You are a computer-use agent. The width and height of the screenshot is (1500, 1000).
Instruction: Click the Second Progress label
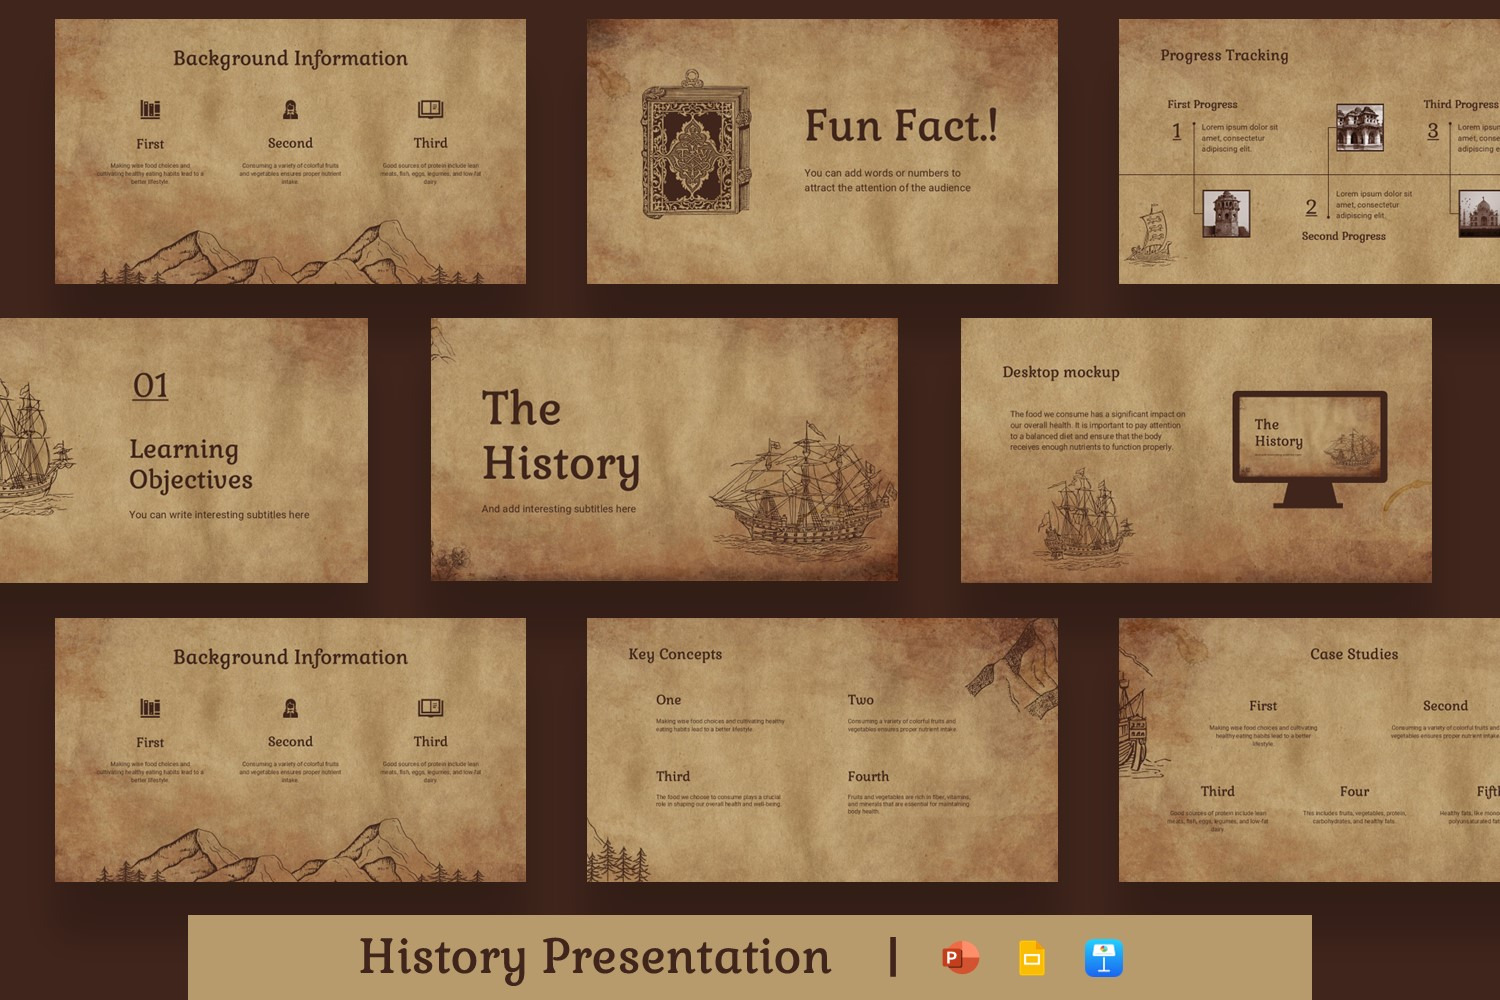coord(1343,236)
